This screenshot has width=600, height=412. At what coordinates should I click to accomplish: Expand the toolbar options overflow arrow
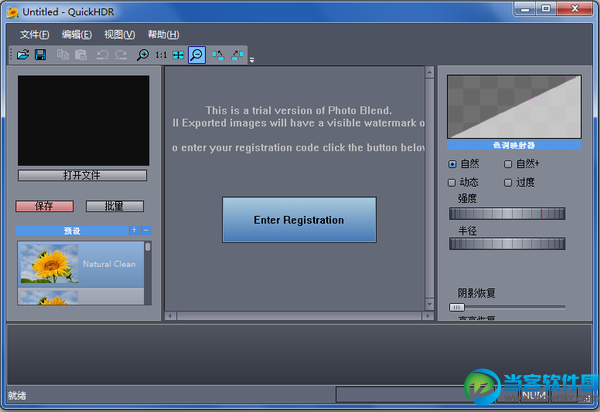(252, 60)
